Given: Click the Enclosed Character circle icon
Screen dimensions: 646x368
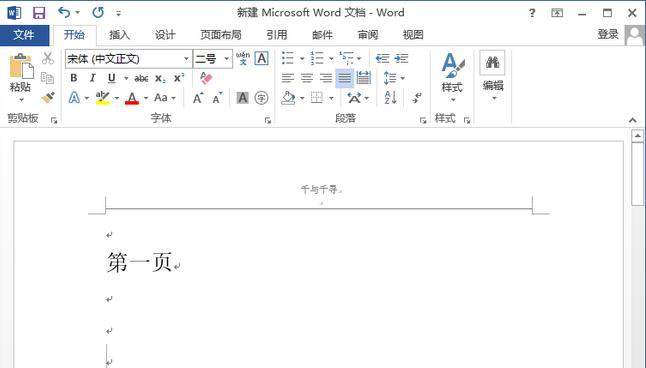Looking at the screenshot, I should point(262,98).
